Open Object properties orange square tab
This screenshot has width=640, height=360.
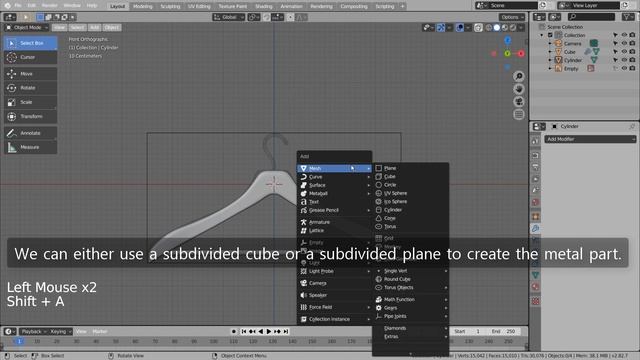tap(536, 216)
